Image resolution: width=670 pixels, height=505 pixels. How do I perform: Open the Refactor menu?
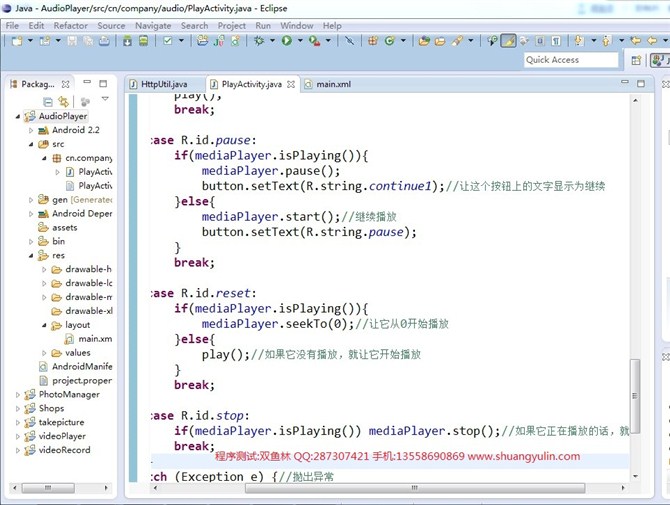point(71,26)
